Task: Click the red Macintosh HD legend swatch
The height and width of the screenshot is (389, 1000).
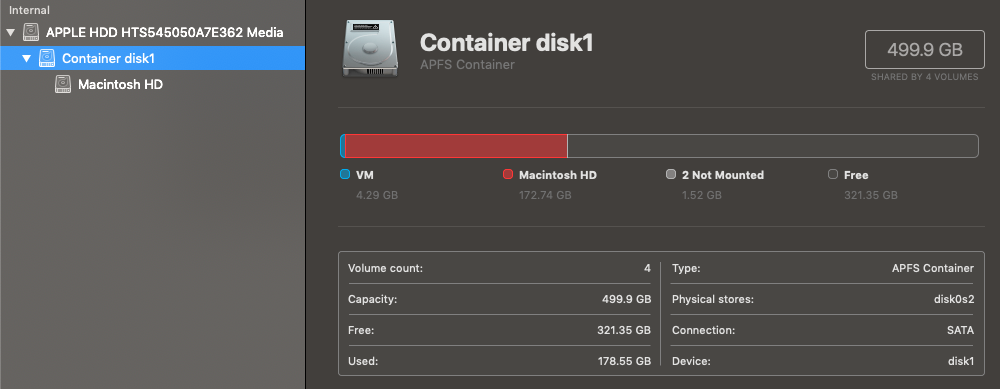Action: pyautogui.click(x=508, y=174)
